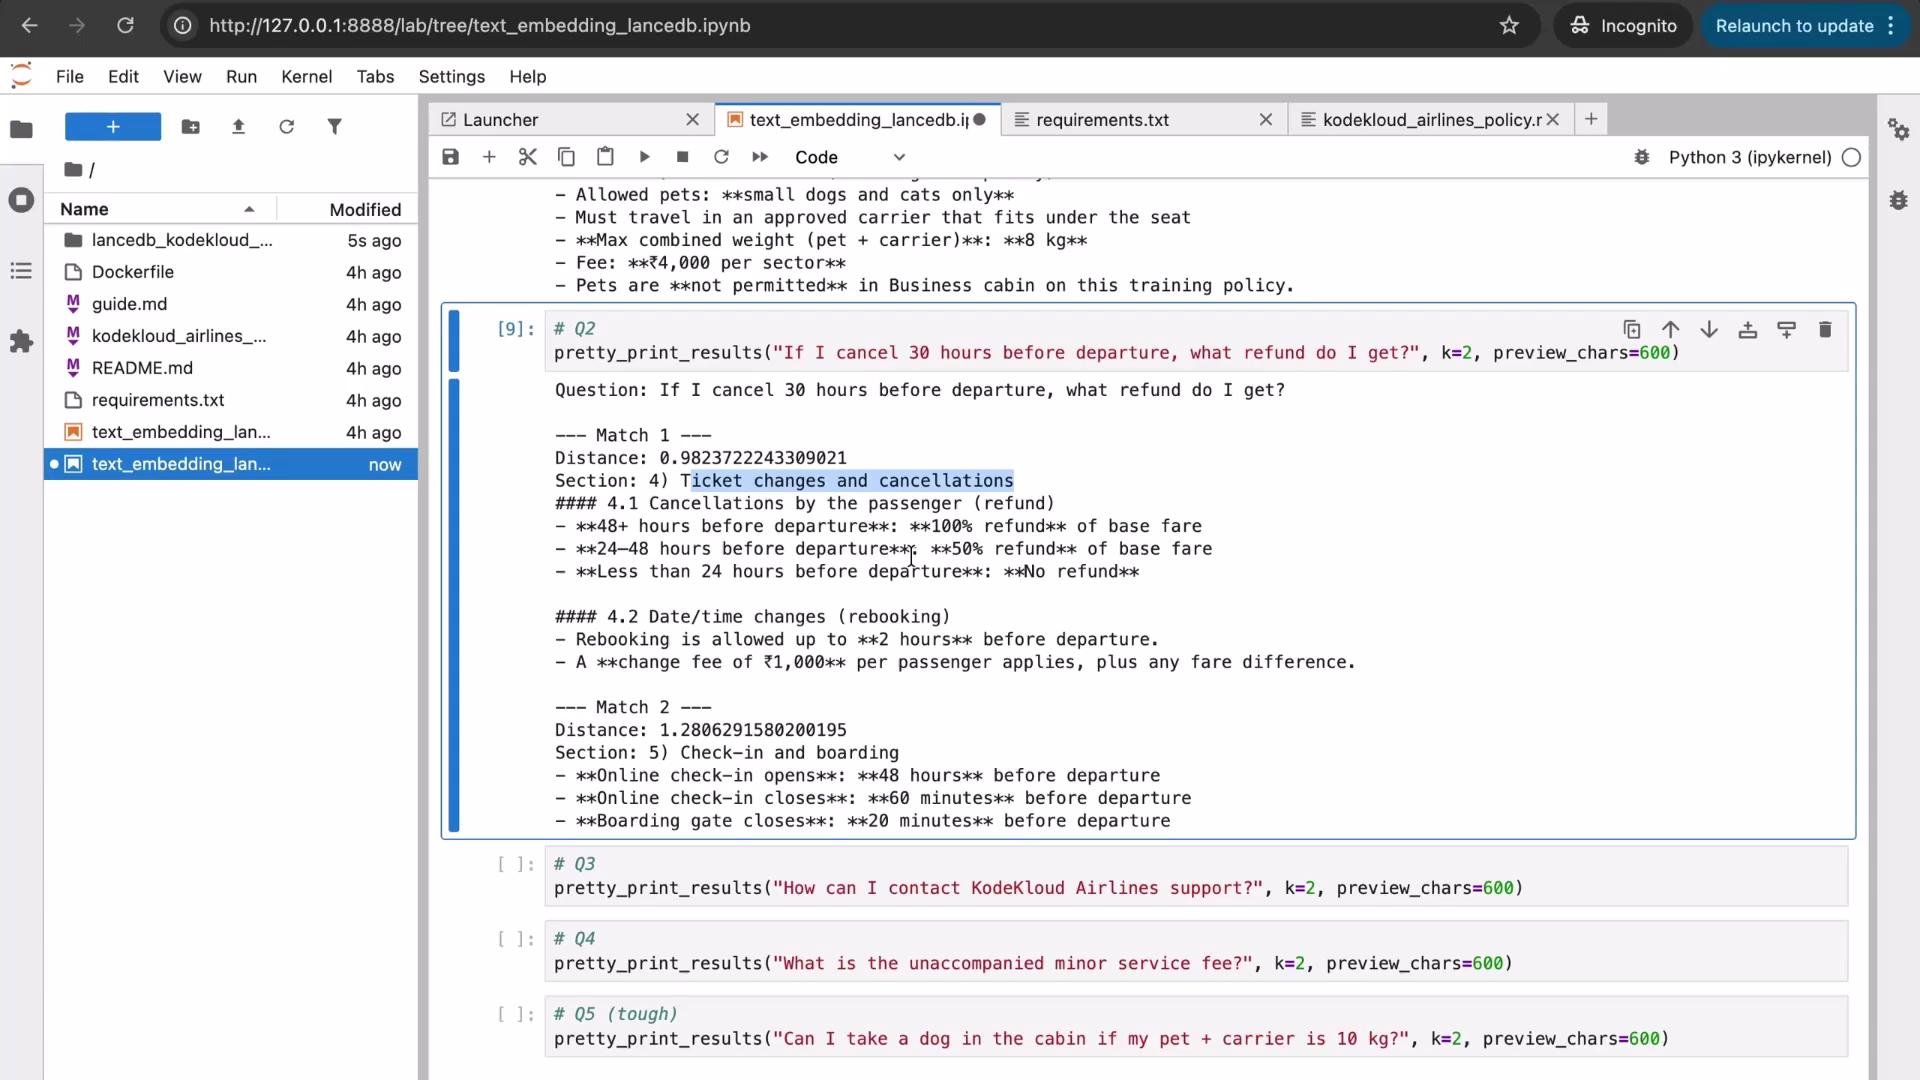Collapse cell Q2 input via blue bar
Viewport: 1920px width, 1080px height.
[454, 341]
